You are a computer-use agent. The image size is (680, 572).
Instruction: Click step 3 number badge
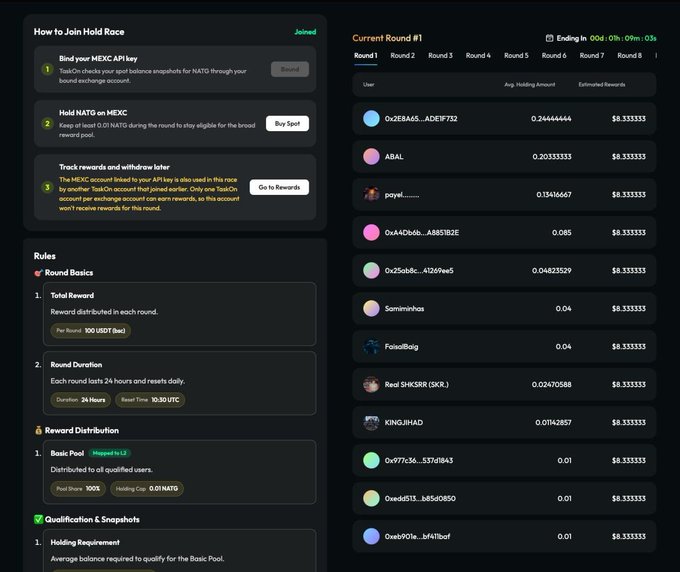(x=47, y=187)
